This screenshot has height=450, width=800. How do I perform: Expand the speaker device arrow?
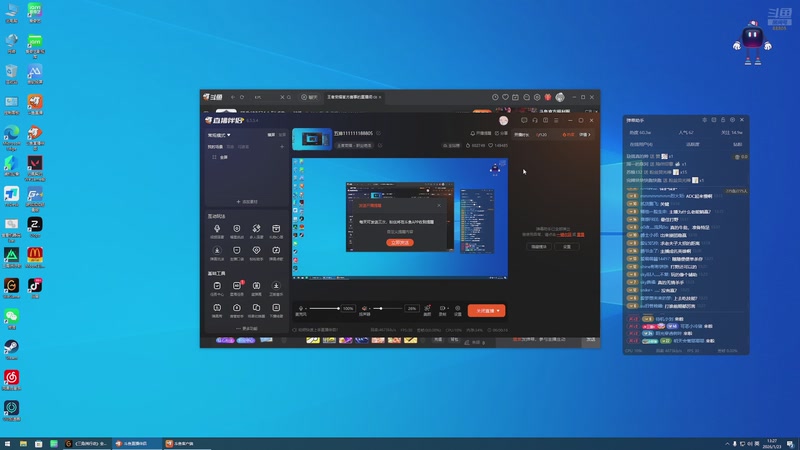(368, 309)
